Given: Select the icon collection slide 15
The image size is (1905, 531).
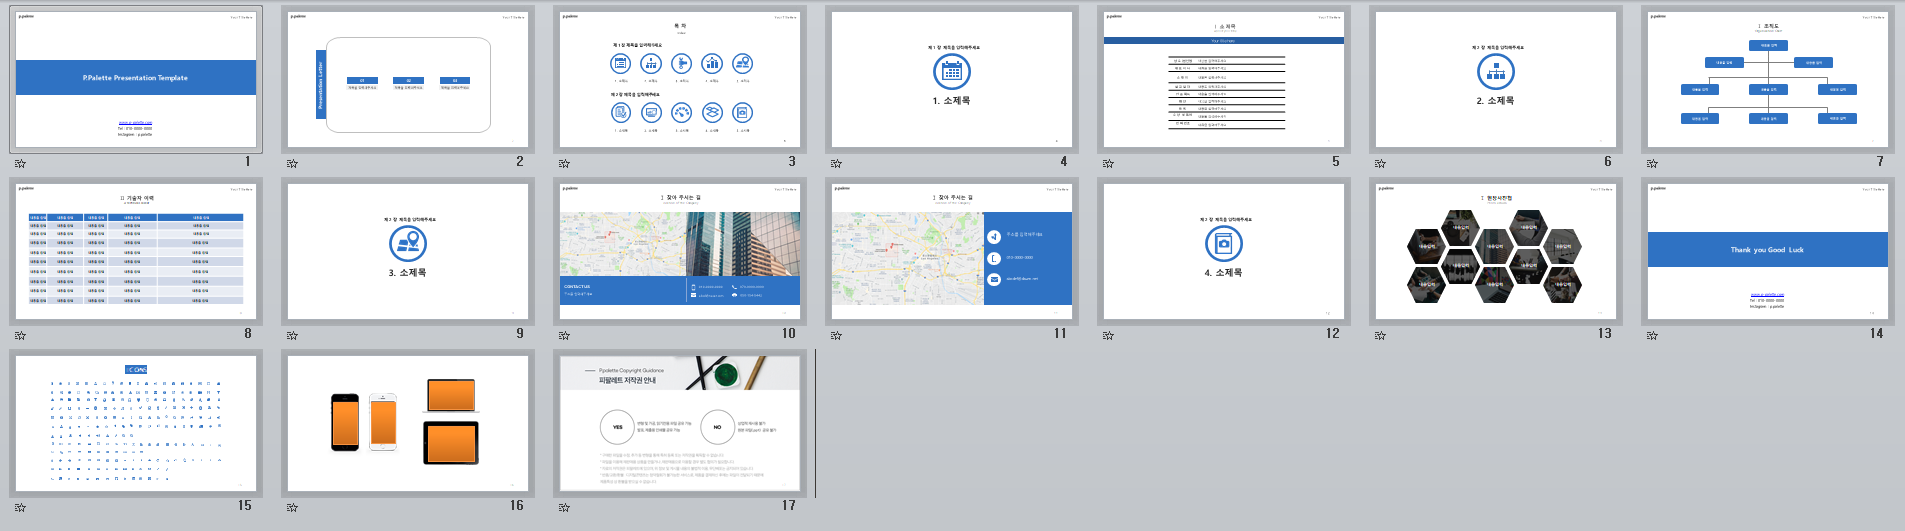Looking at the screenshot, I should (136, 423).
